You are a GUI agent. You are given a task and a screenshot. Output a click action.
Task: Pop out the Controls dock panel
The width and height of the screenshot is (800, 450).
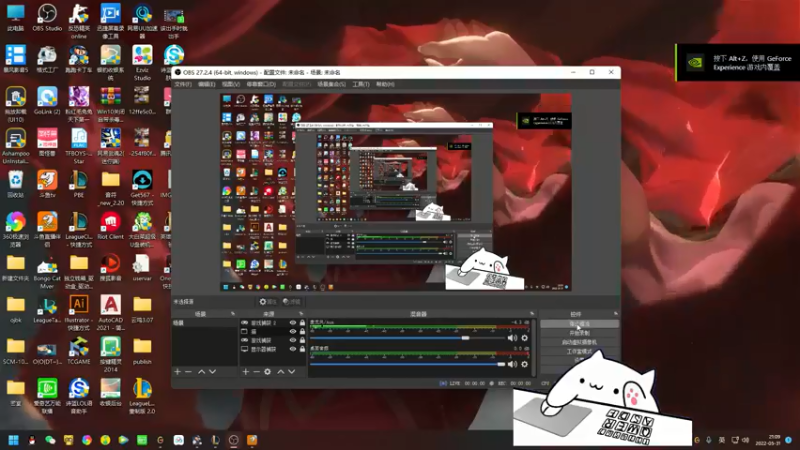pyautogui.click(x=615, y=314)
